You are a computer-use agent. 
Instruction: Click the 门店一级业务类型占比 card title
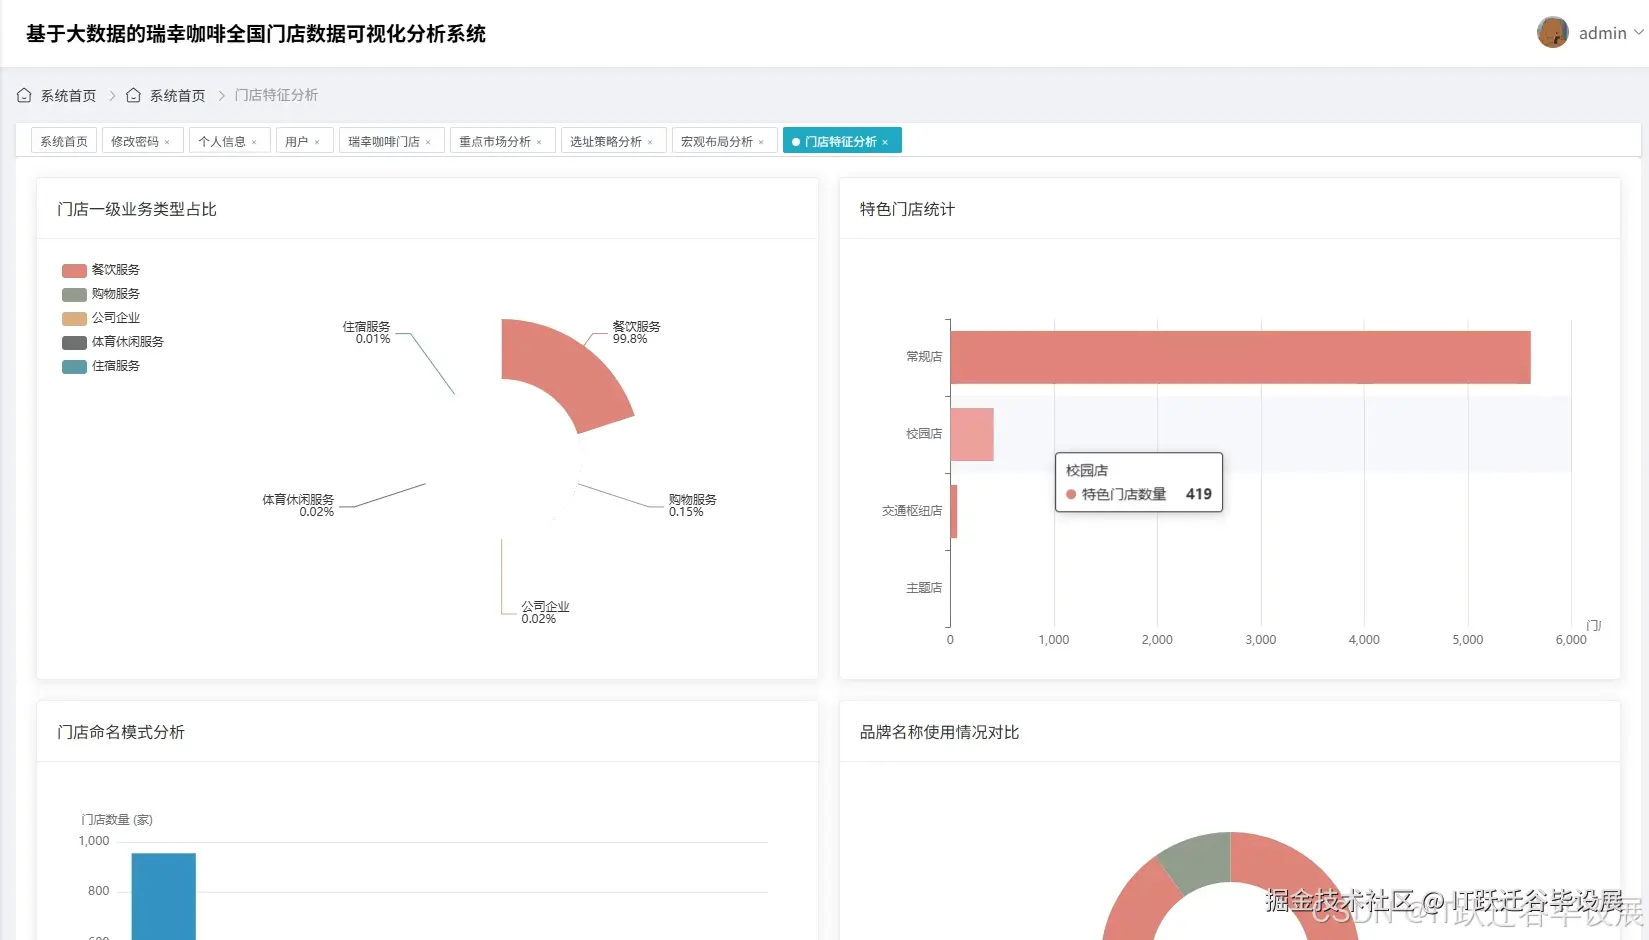coord(137,209)
